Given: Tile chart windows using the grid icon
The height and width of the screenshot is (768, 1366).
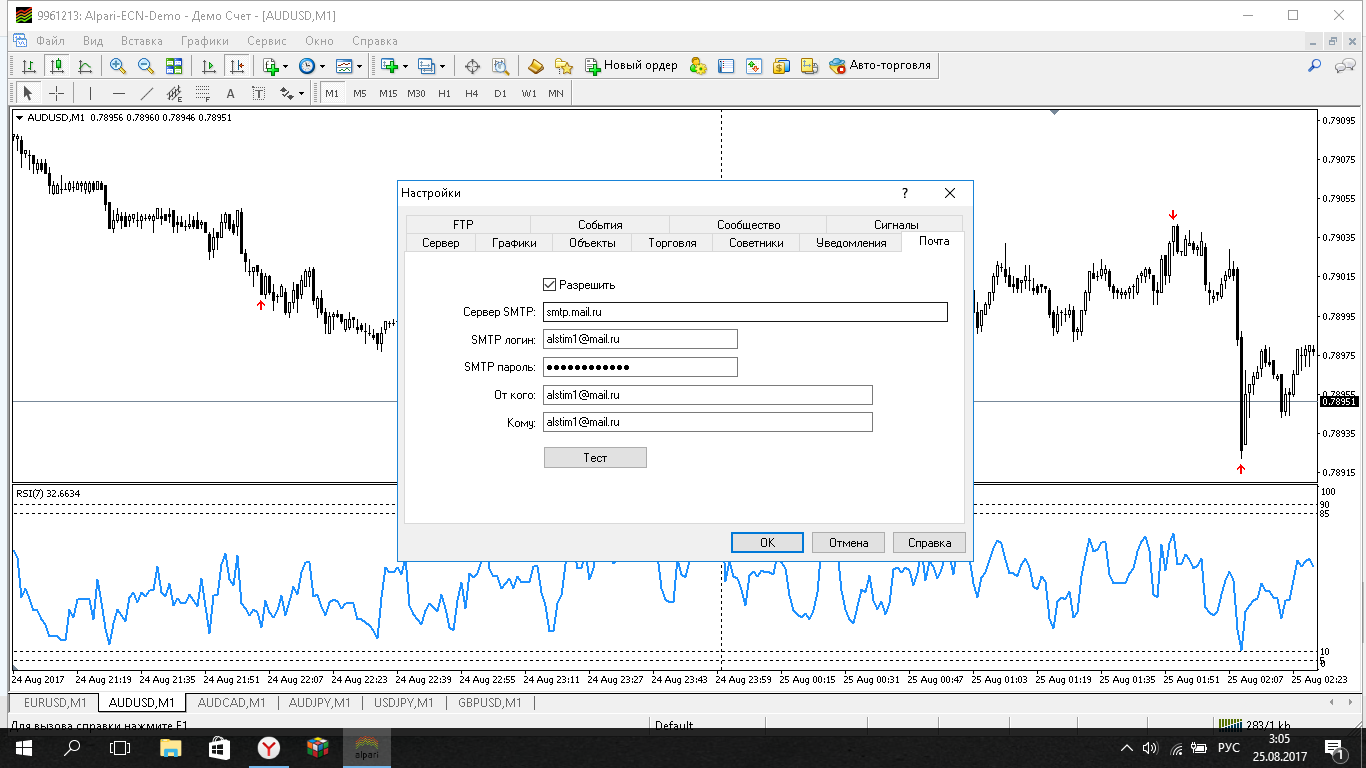Looking at the screenshot, I should [x=175, y=66].
